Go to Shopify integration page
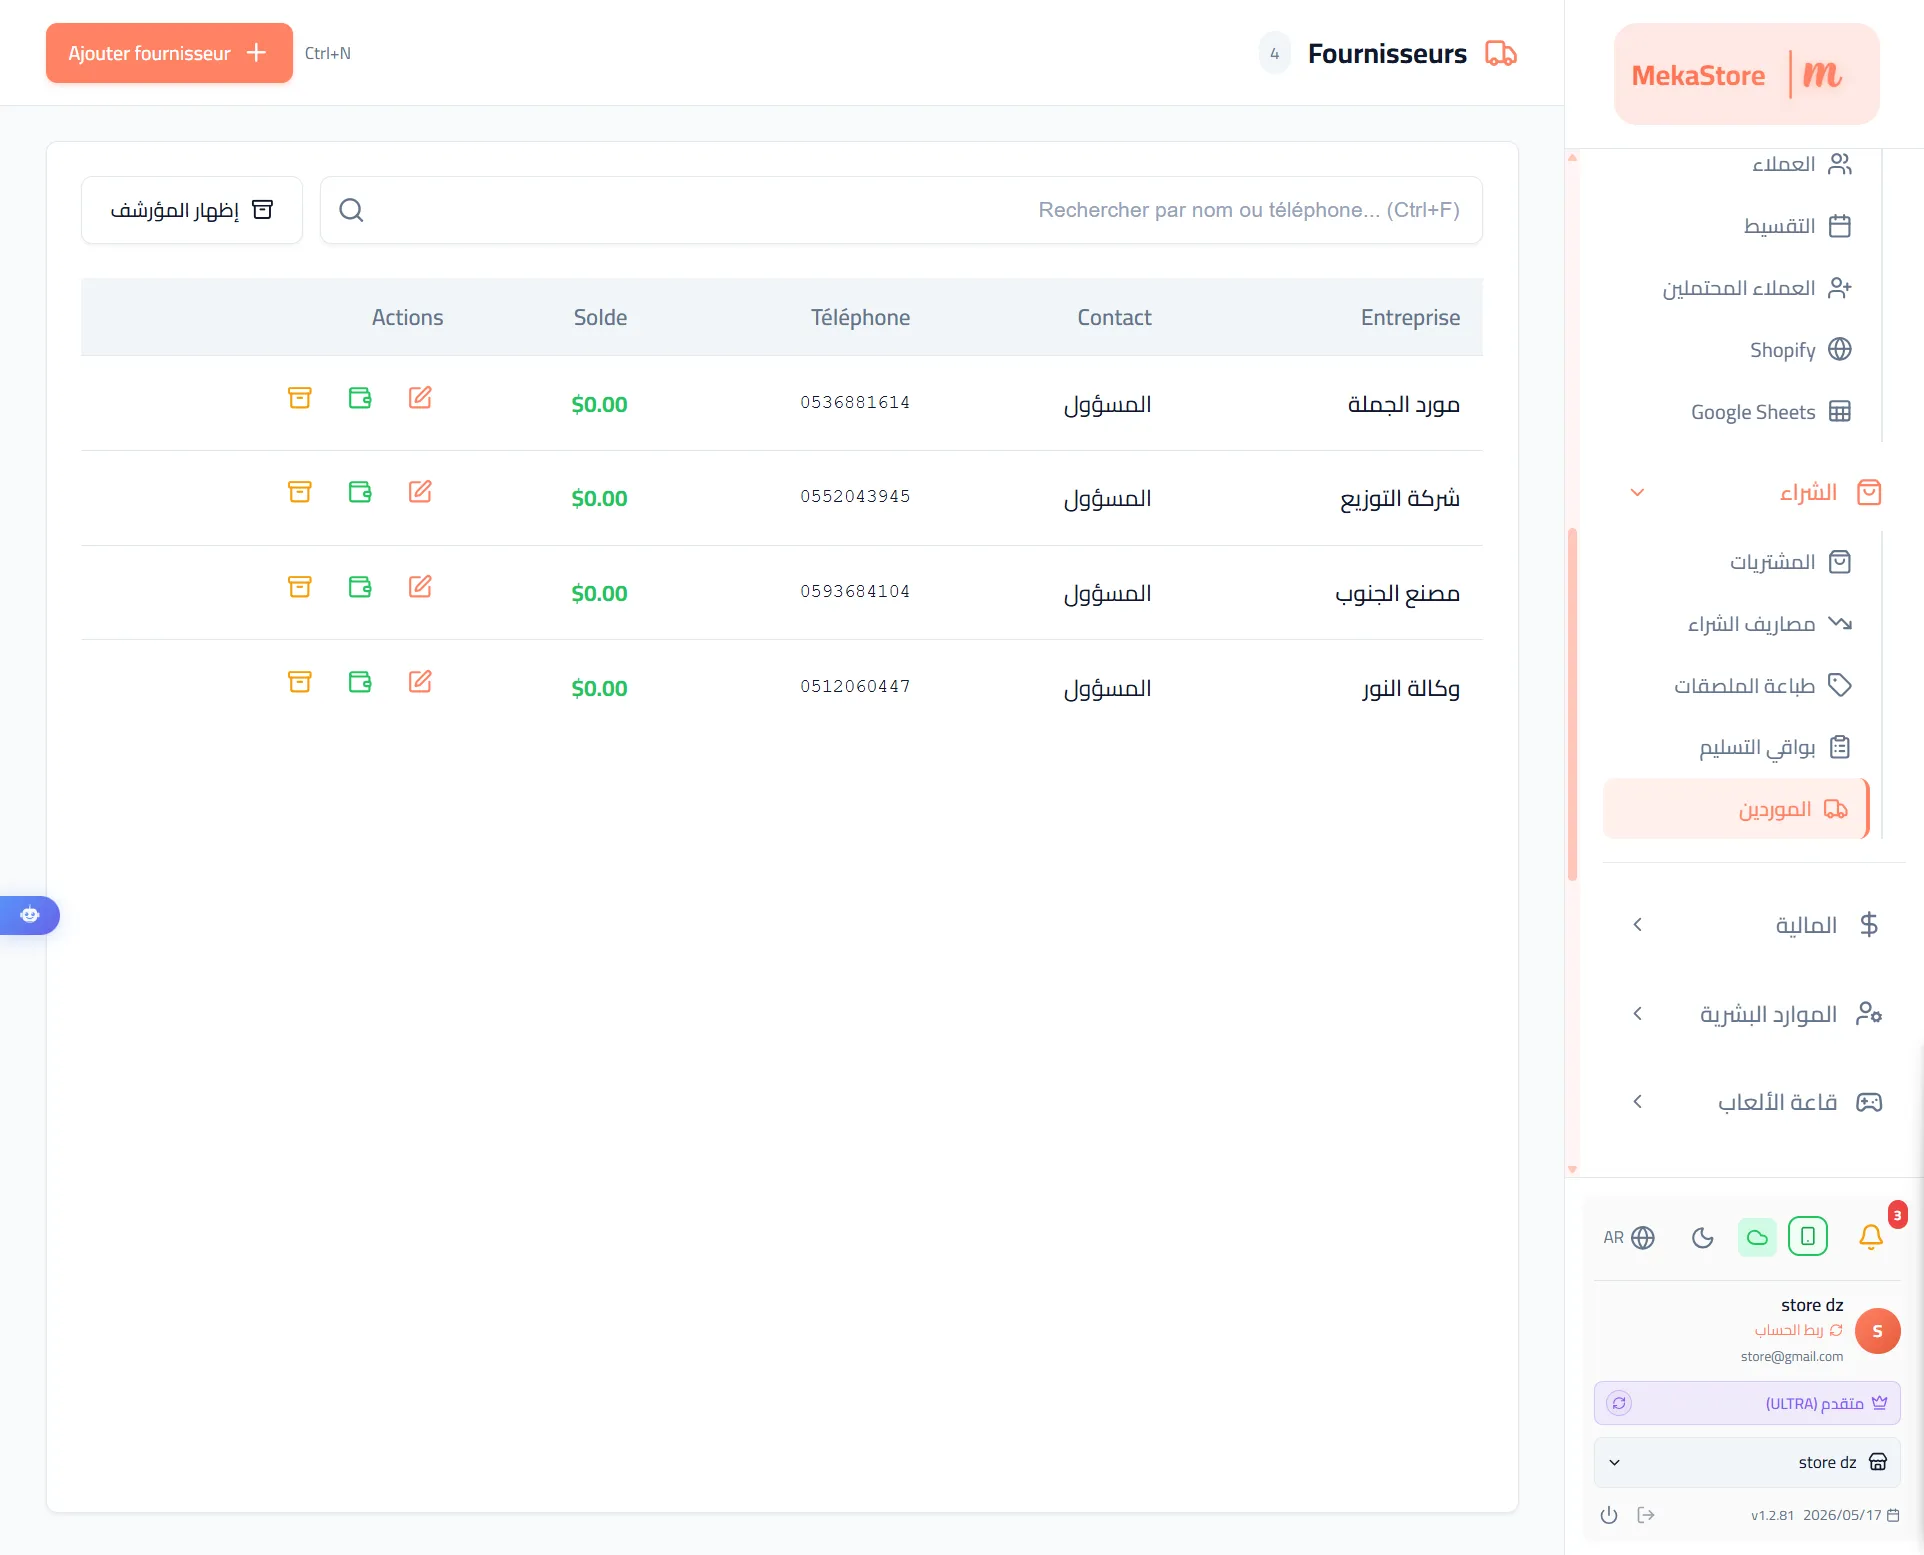The image size is (1924, 1555). point(1801,350)
